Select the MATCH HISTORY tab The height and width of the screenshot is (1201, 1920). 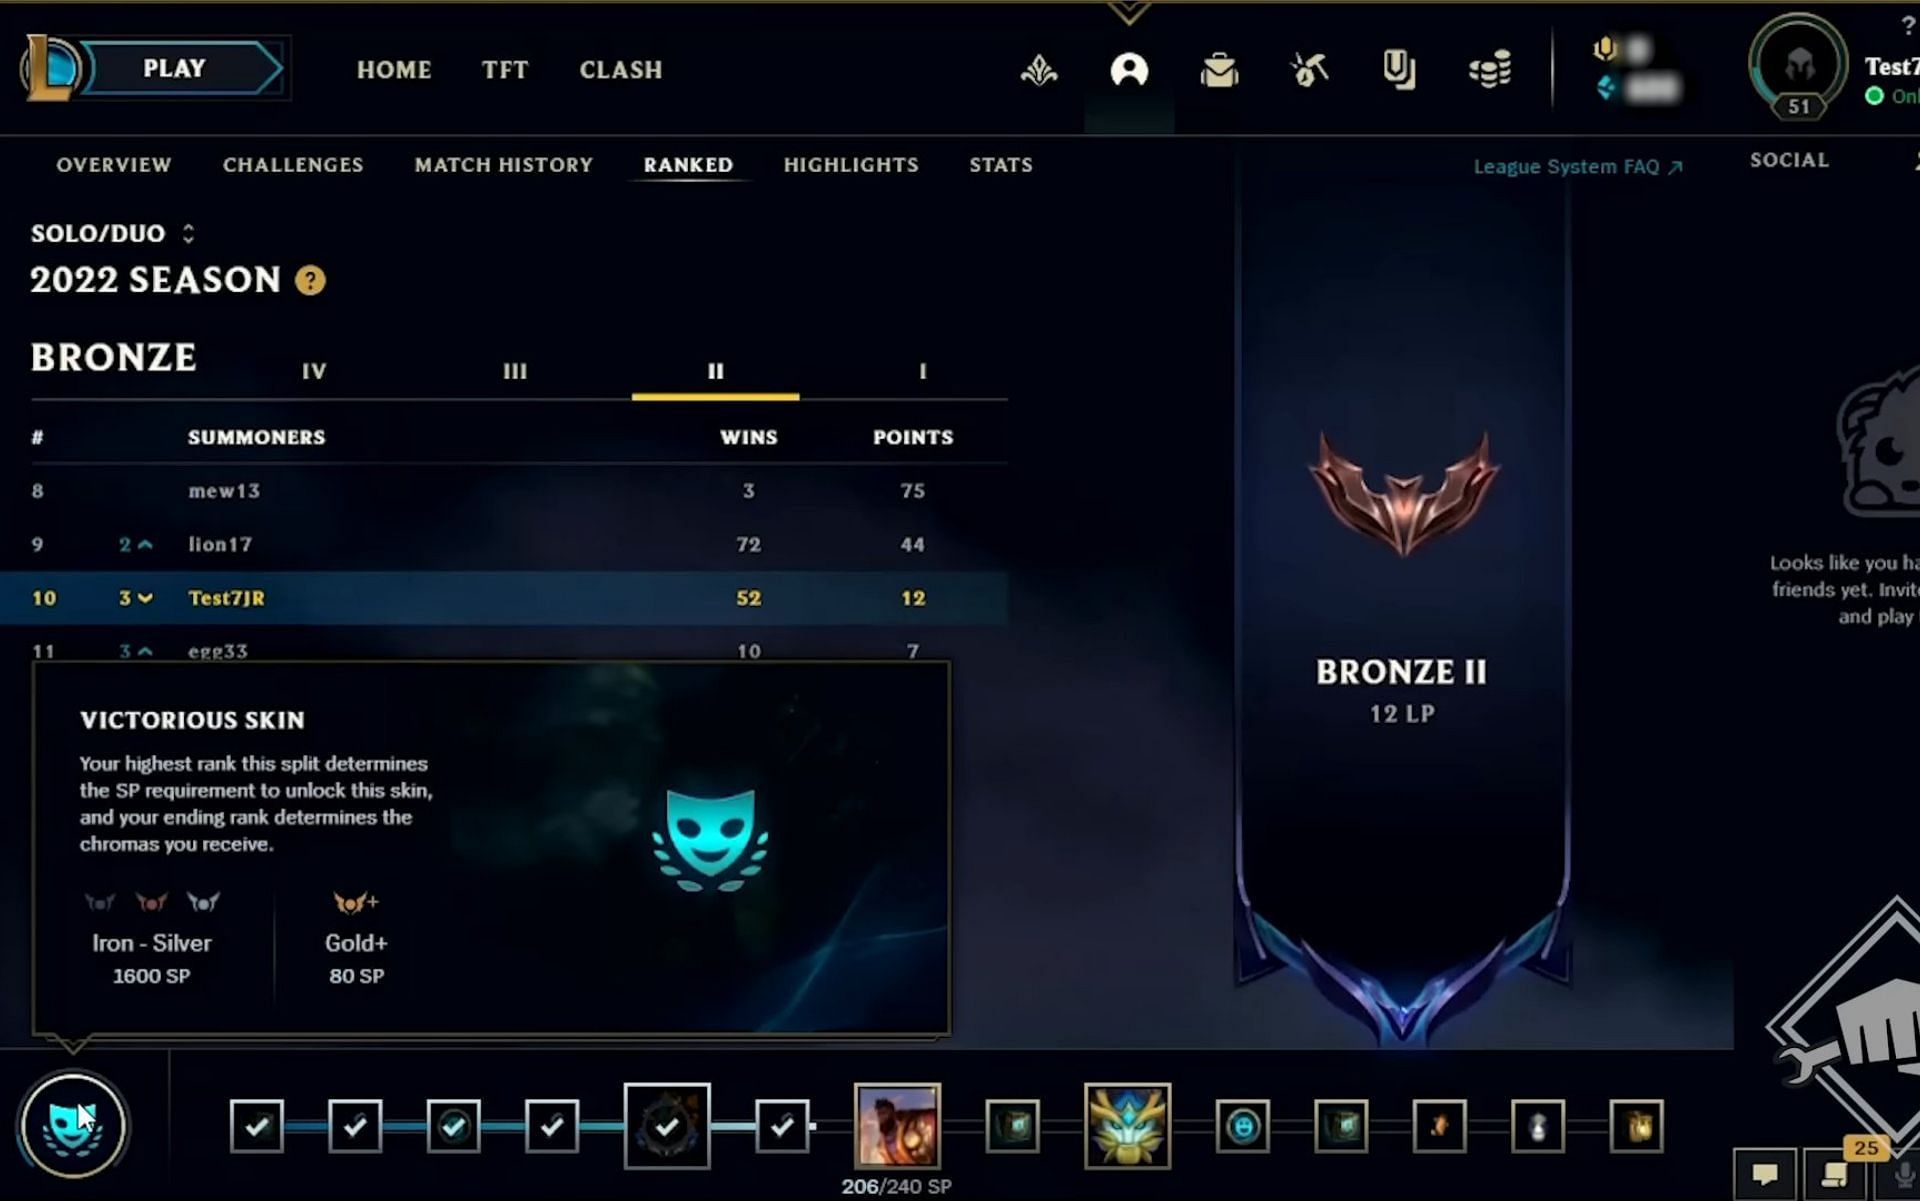504,165
